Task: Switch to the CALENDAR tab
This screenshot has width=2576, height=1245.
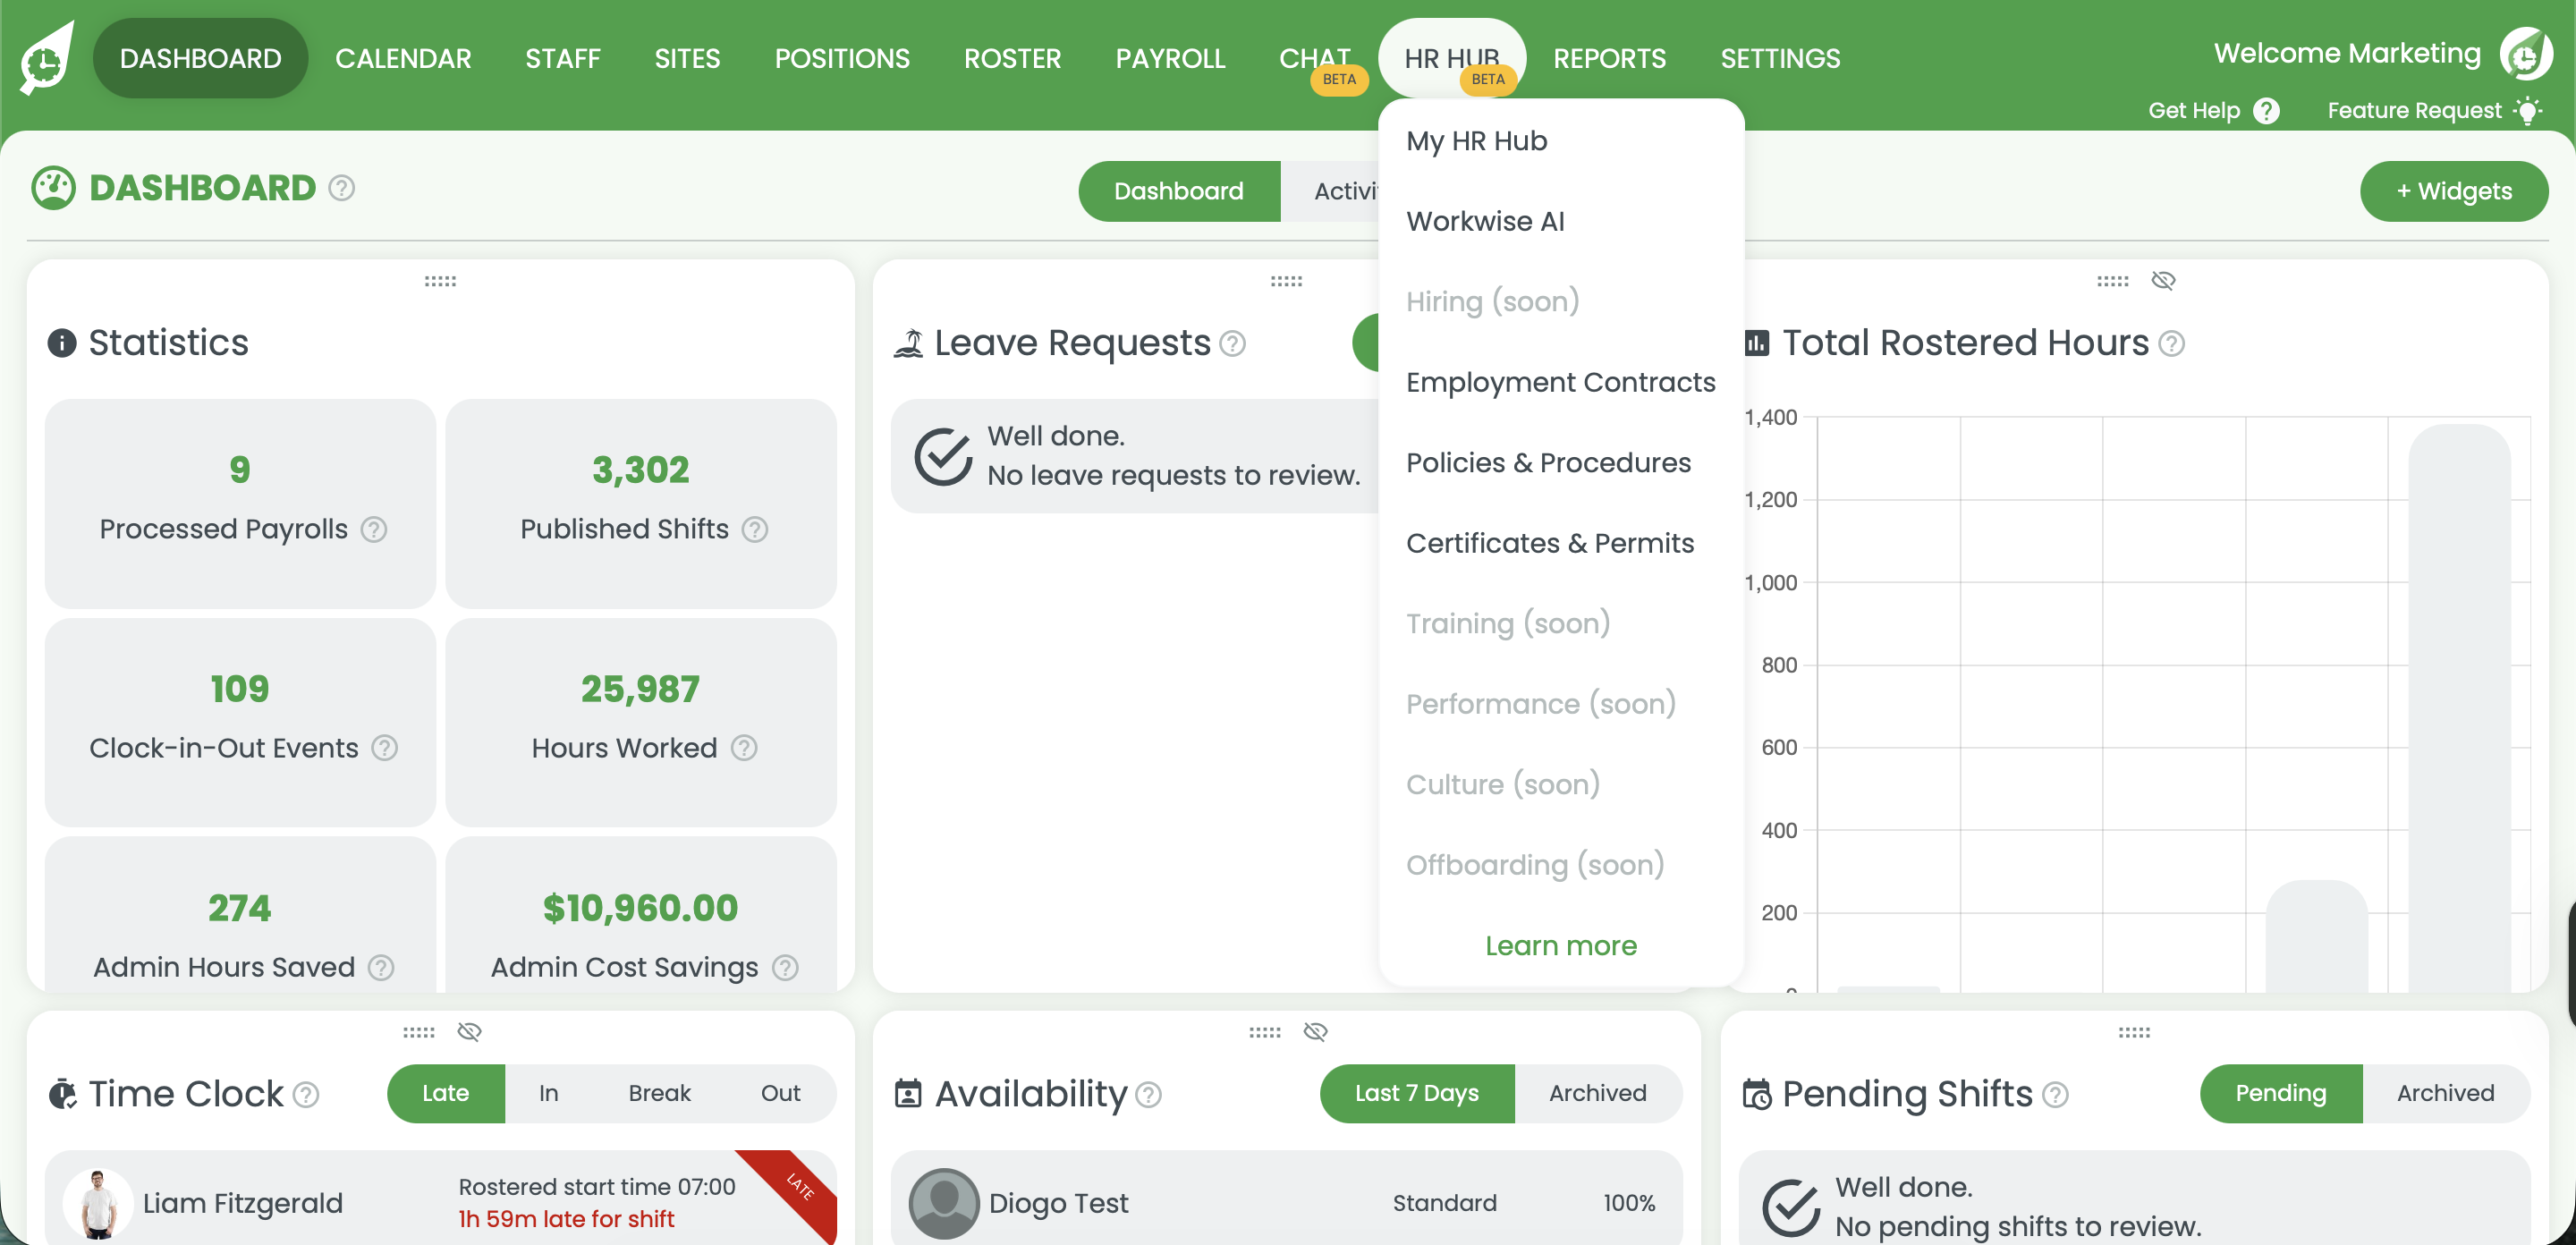Action: click(403, 58)
